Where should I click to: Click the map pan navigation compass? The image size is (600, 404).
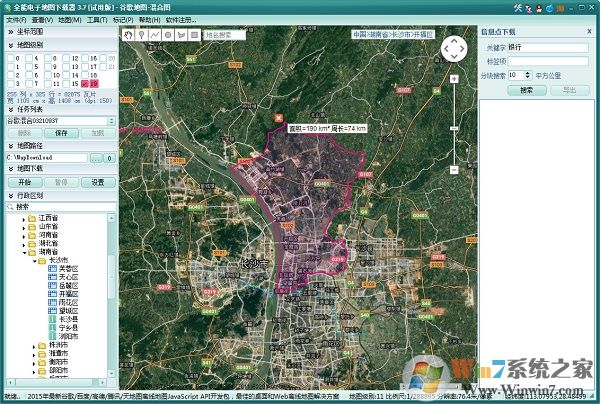(453, 49)
